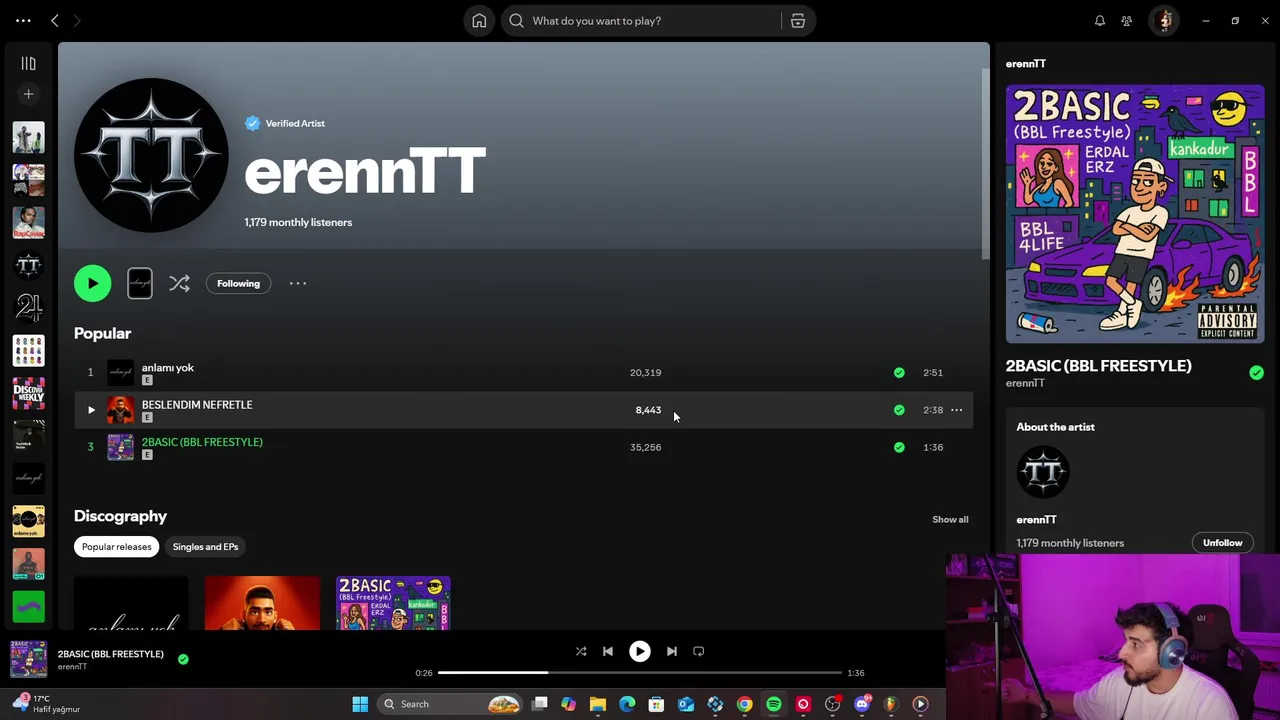1280x720 pixels.
Task: Toggle saved check for 2BASIC track row
Action: coord(899,447)
